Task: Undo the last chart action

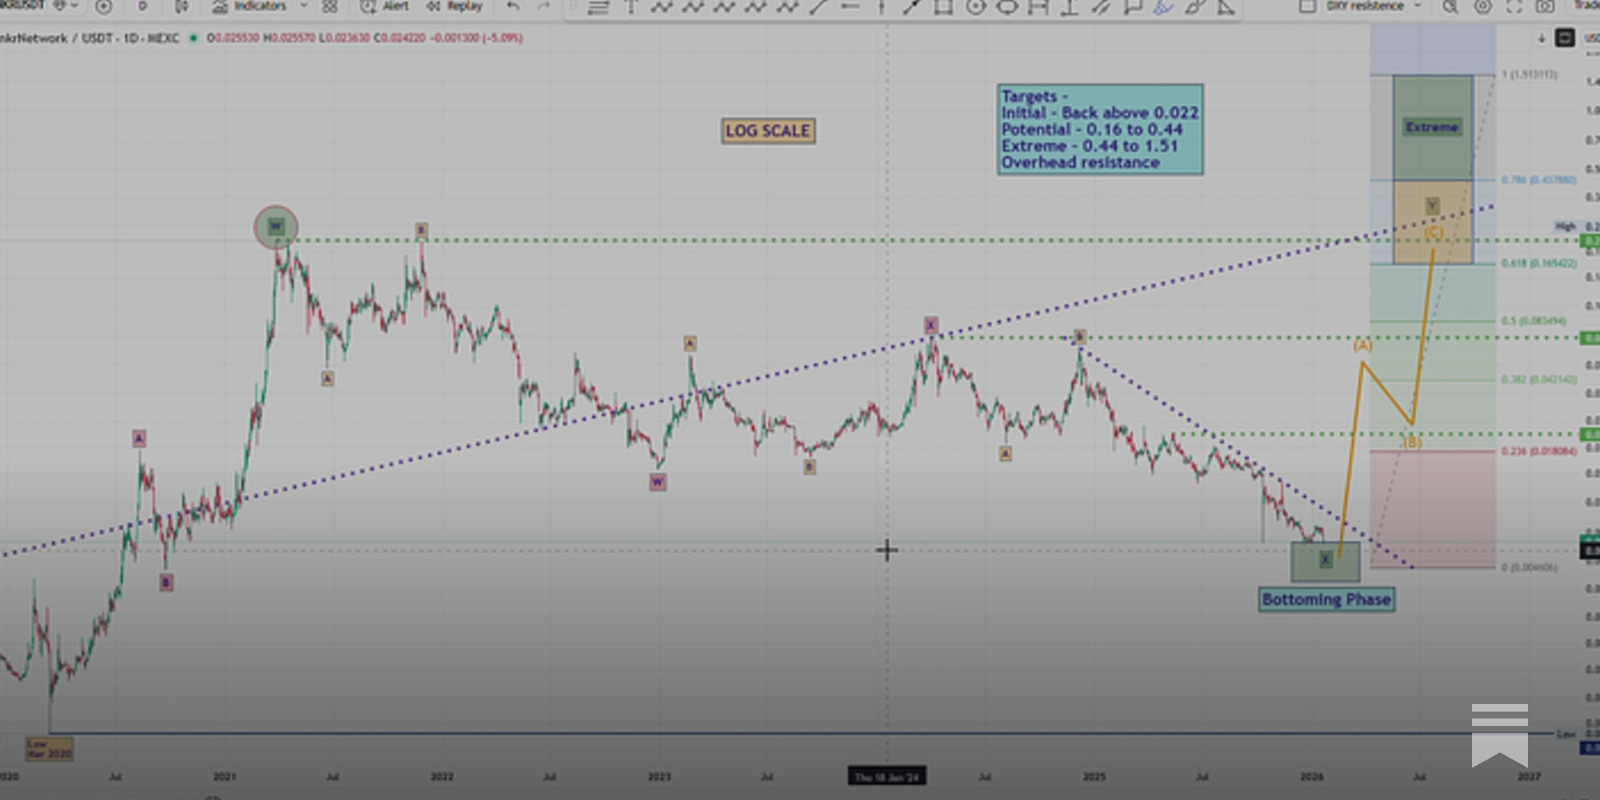Action: coord(513,6)
